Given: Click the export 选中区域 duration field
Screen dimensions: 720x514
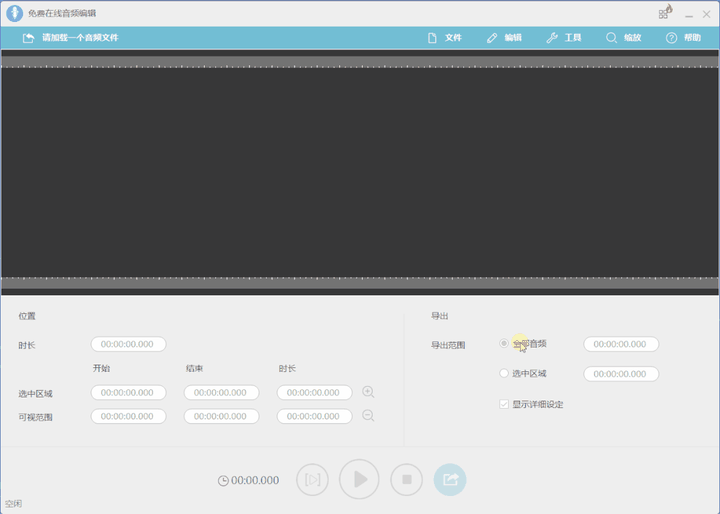Looking at the screenshot, I should tap(621, 374).
